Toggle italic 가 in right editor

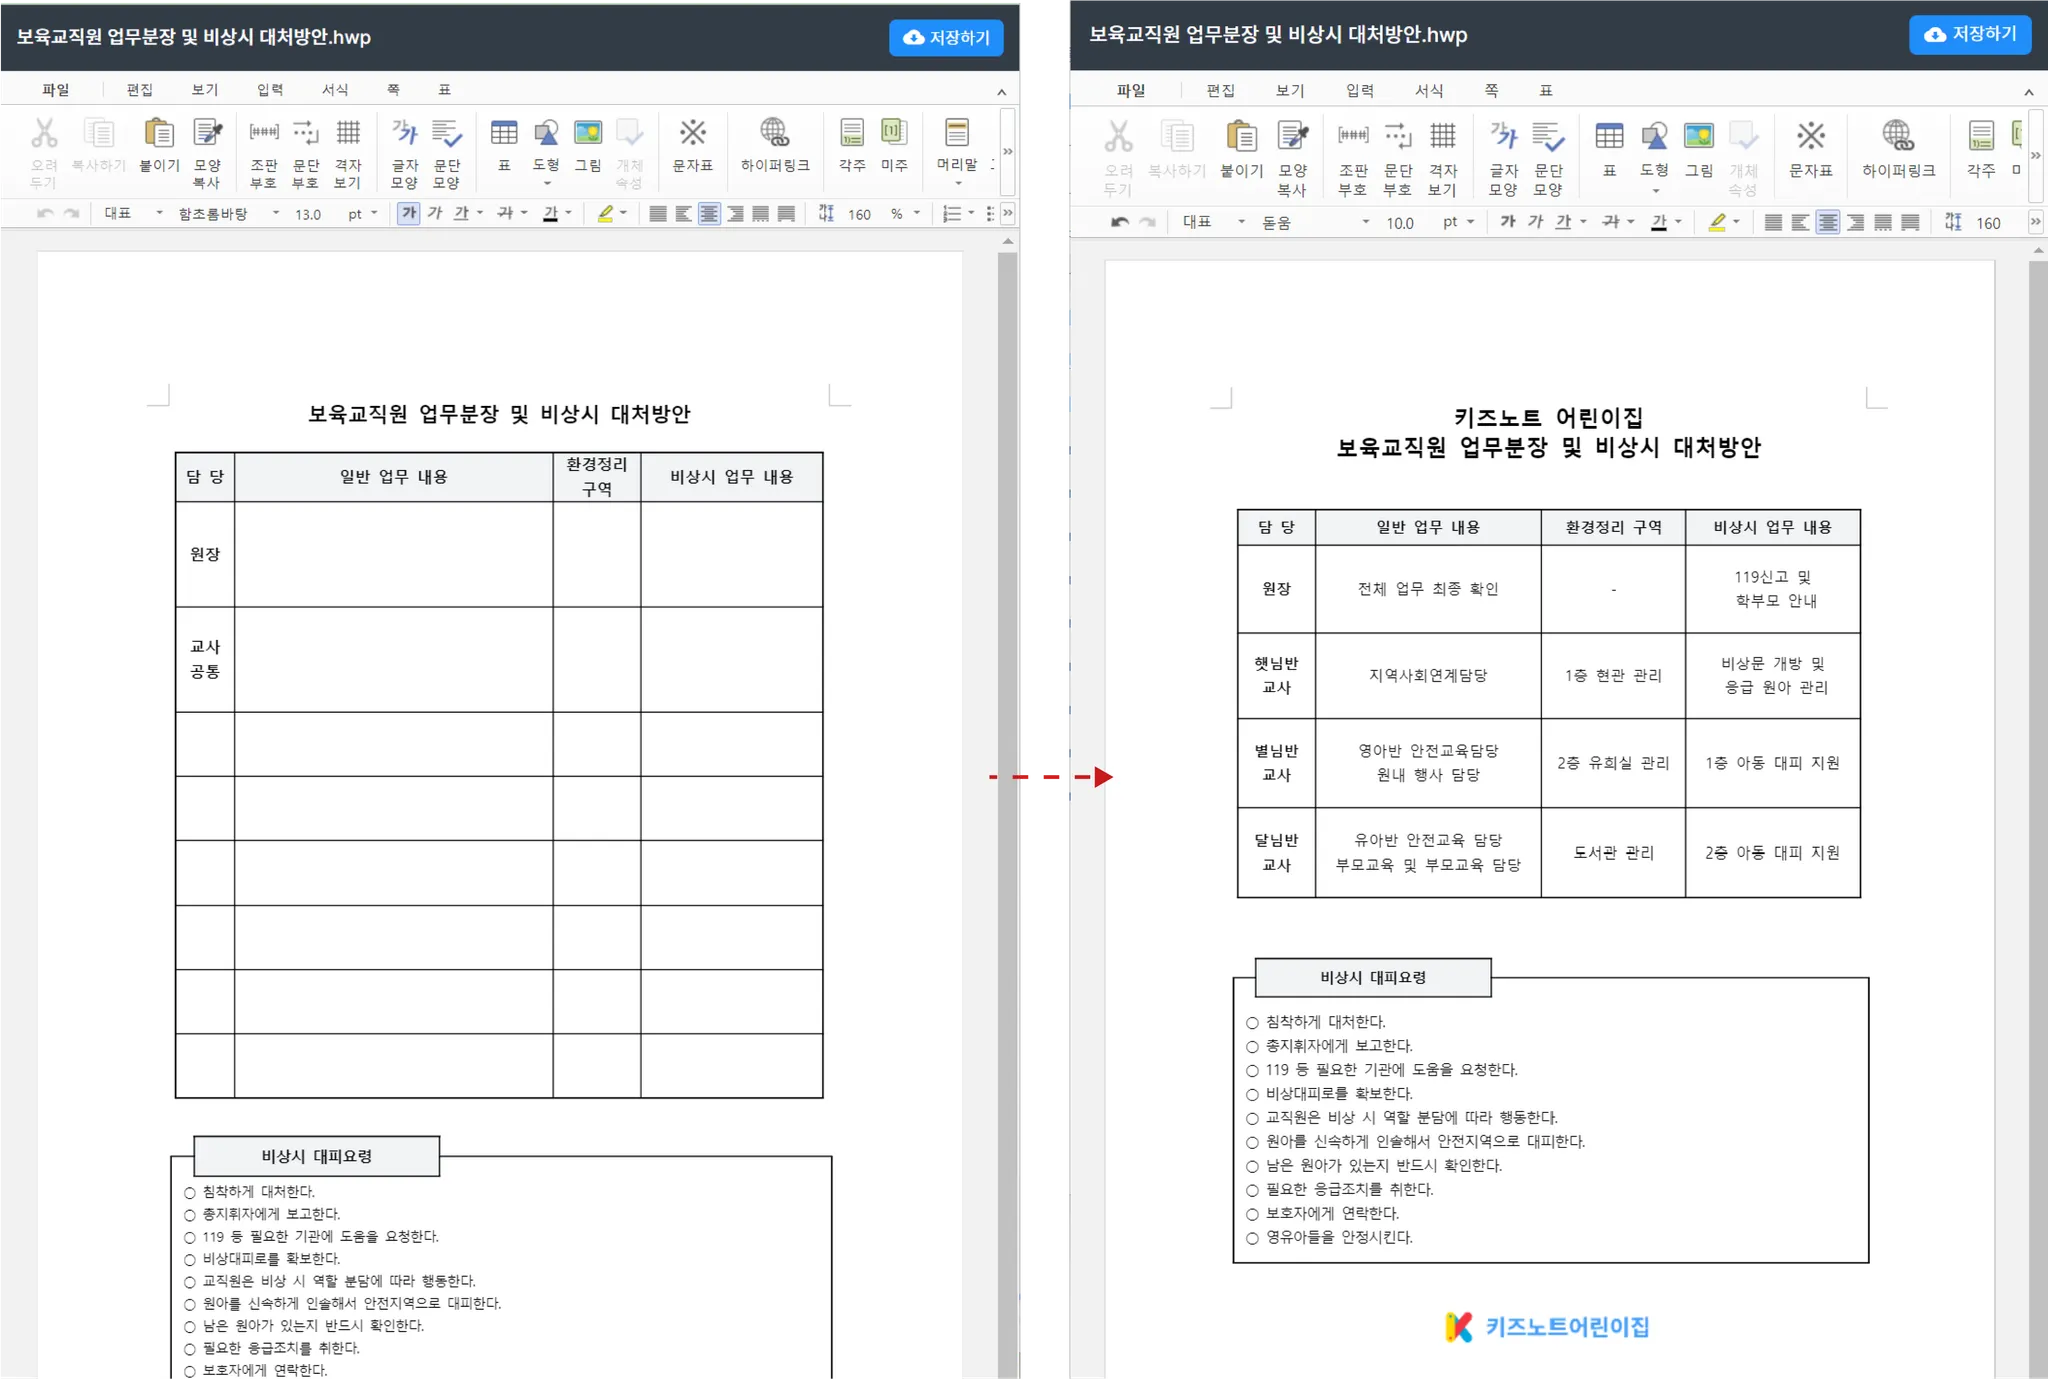click(x=1535, y=222)
